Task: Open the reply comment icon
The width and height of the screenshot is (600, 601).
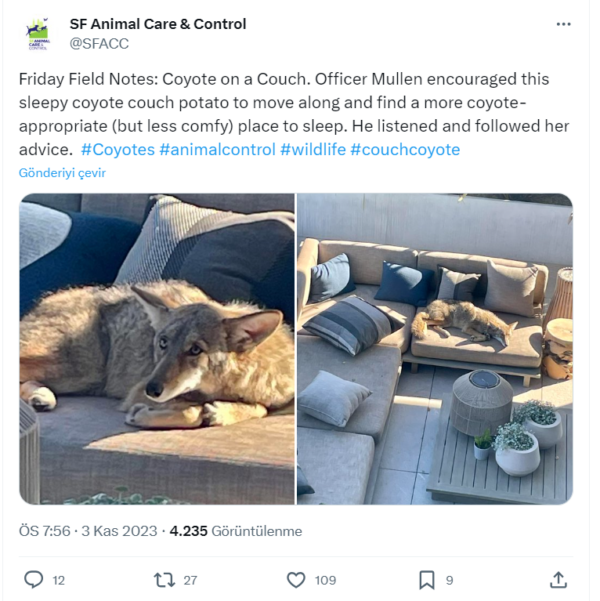Action: 34,579
